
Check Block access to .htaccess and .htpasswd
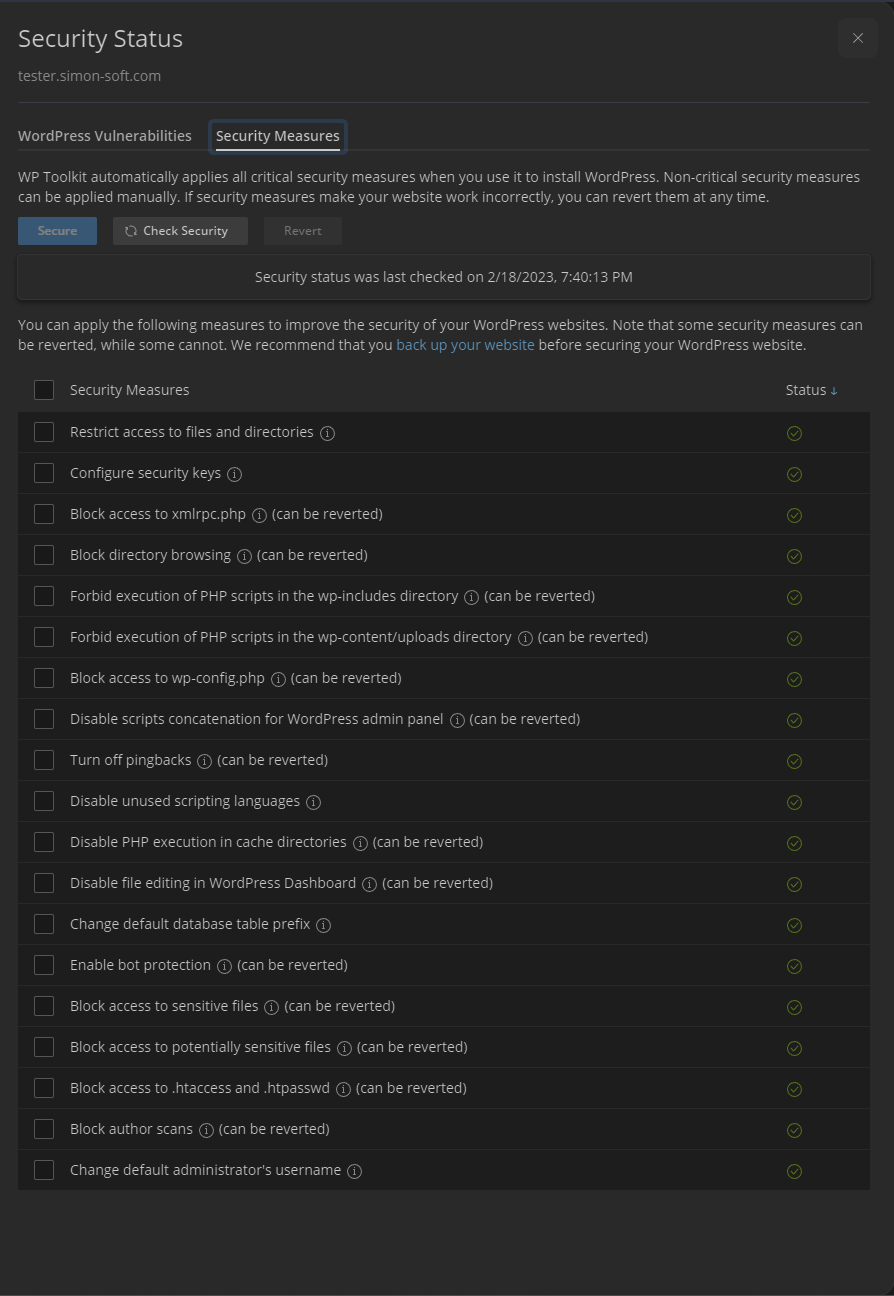[x=44, y=1088]
